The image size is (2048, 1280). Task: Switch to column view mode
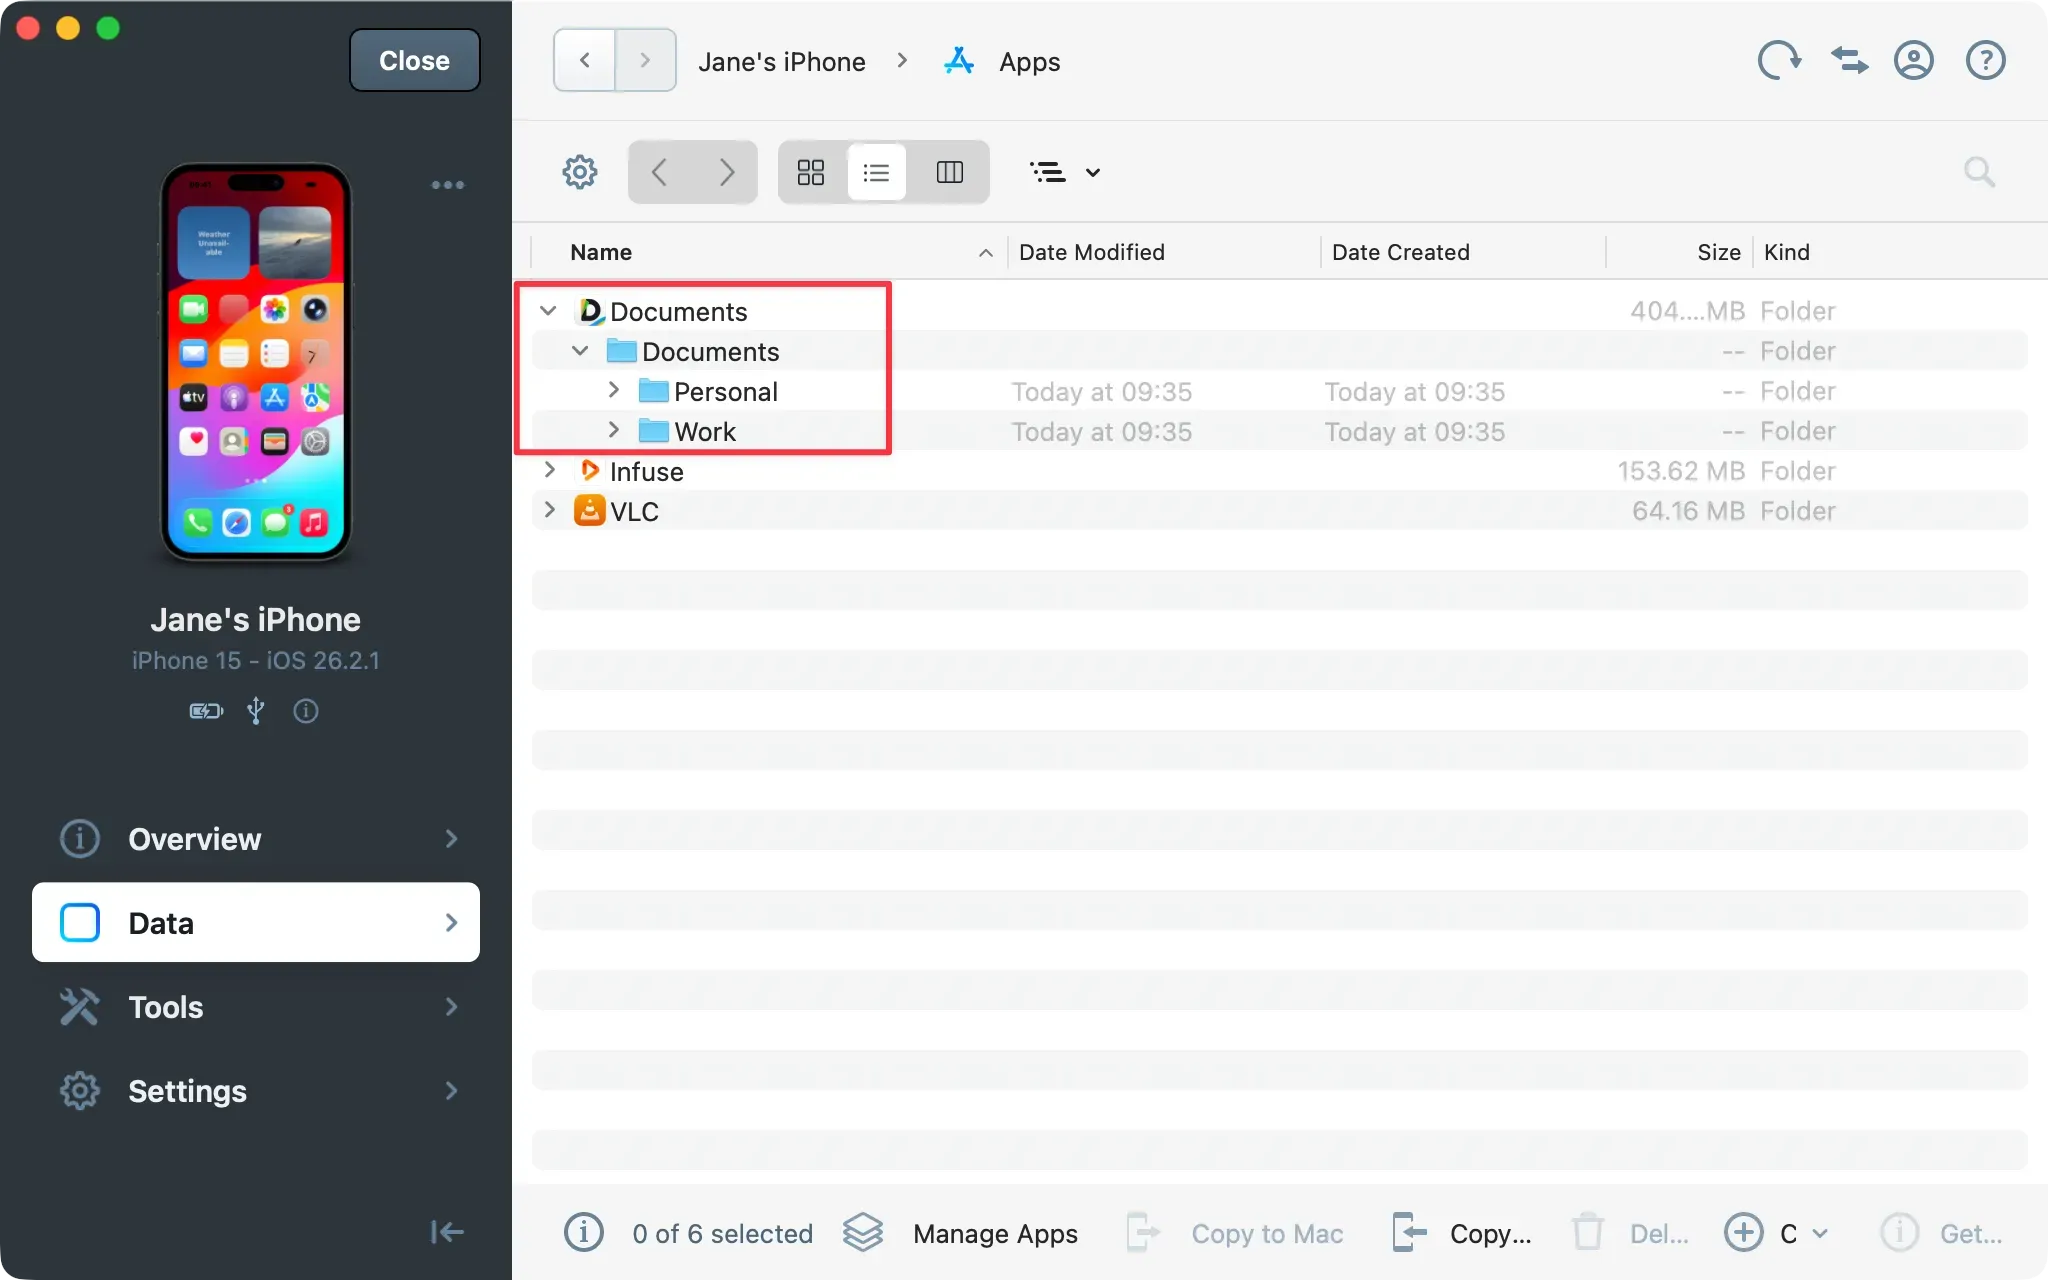(949, 171)
